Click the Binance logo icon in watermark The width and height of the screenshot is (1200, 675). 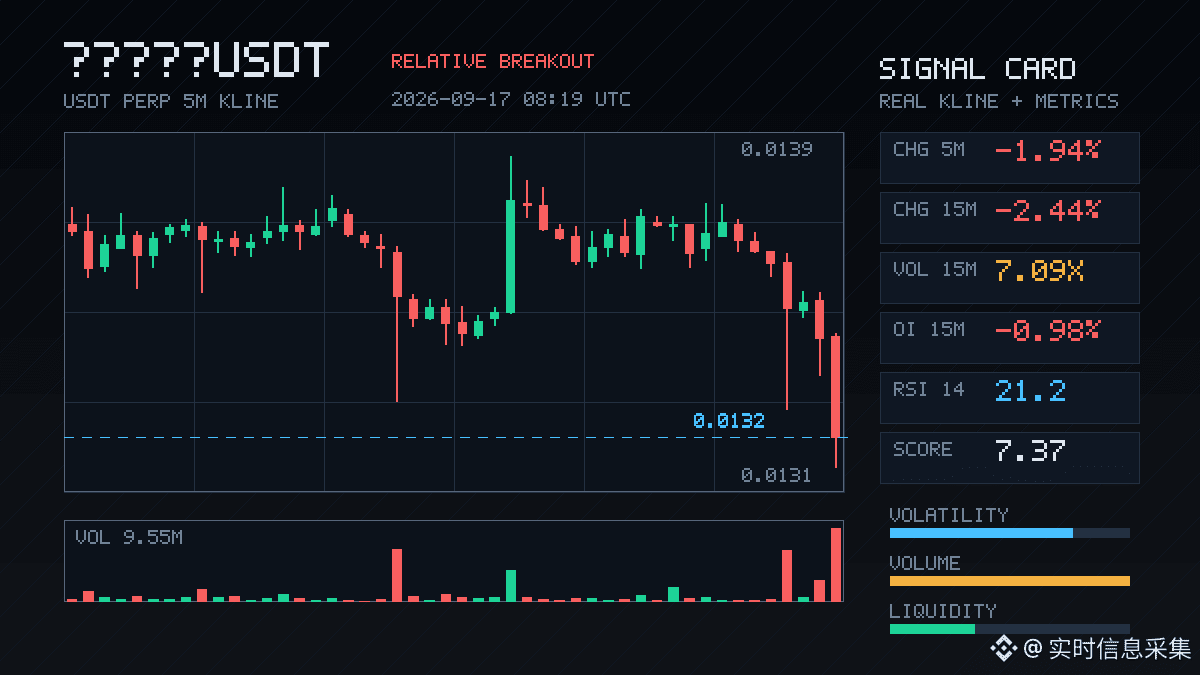1003,649
